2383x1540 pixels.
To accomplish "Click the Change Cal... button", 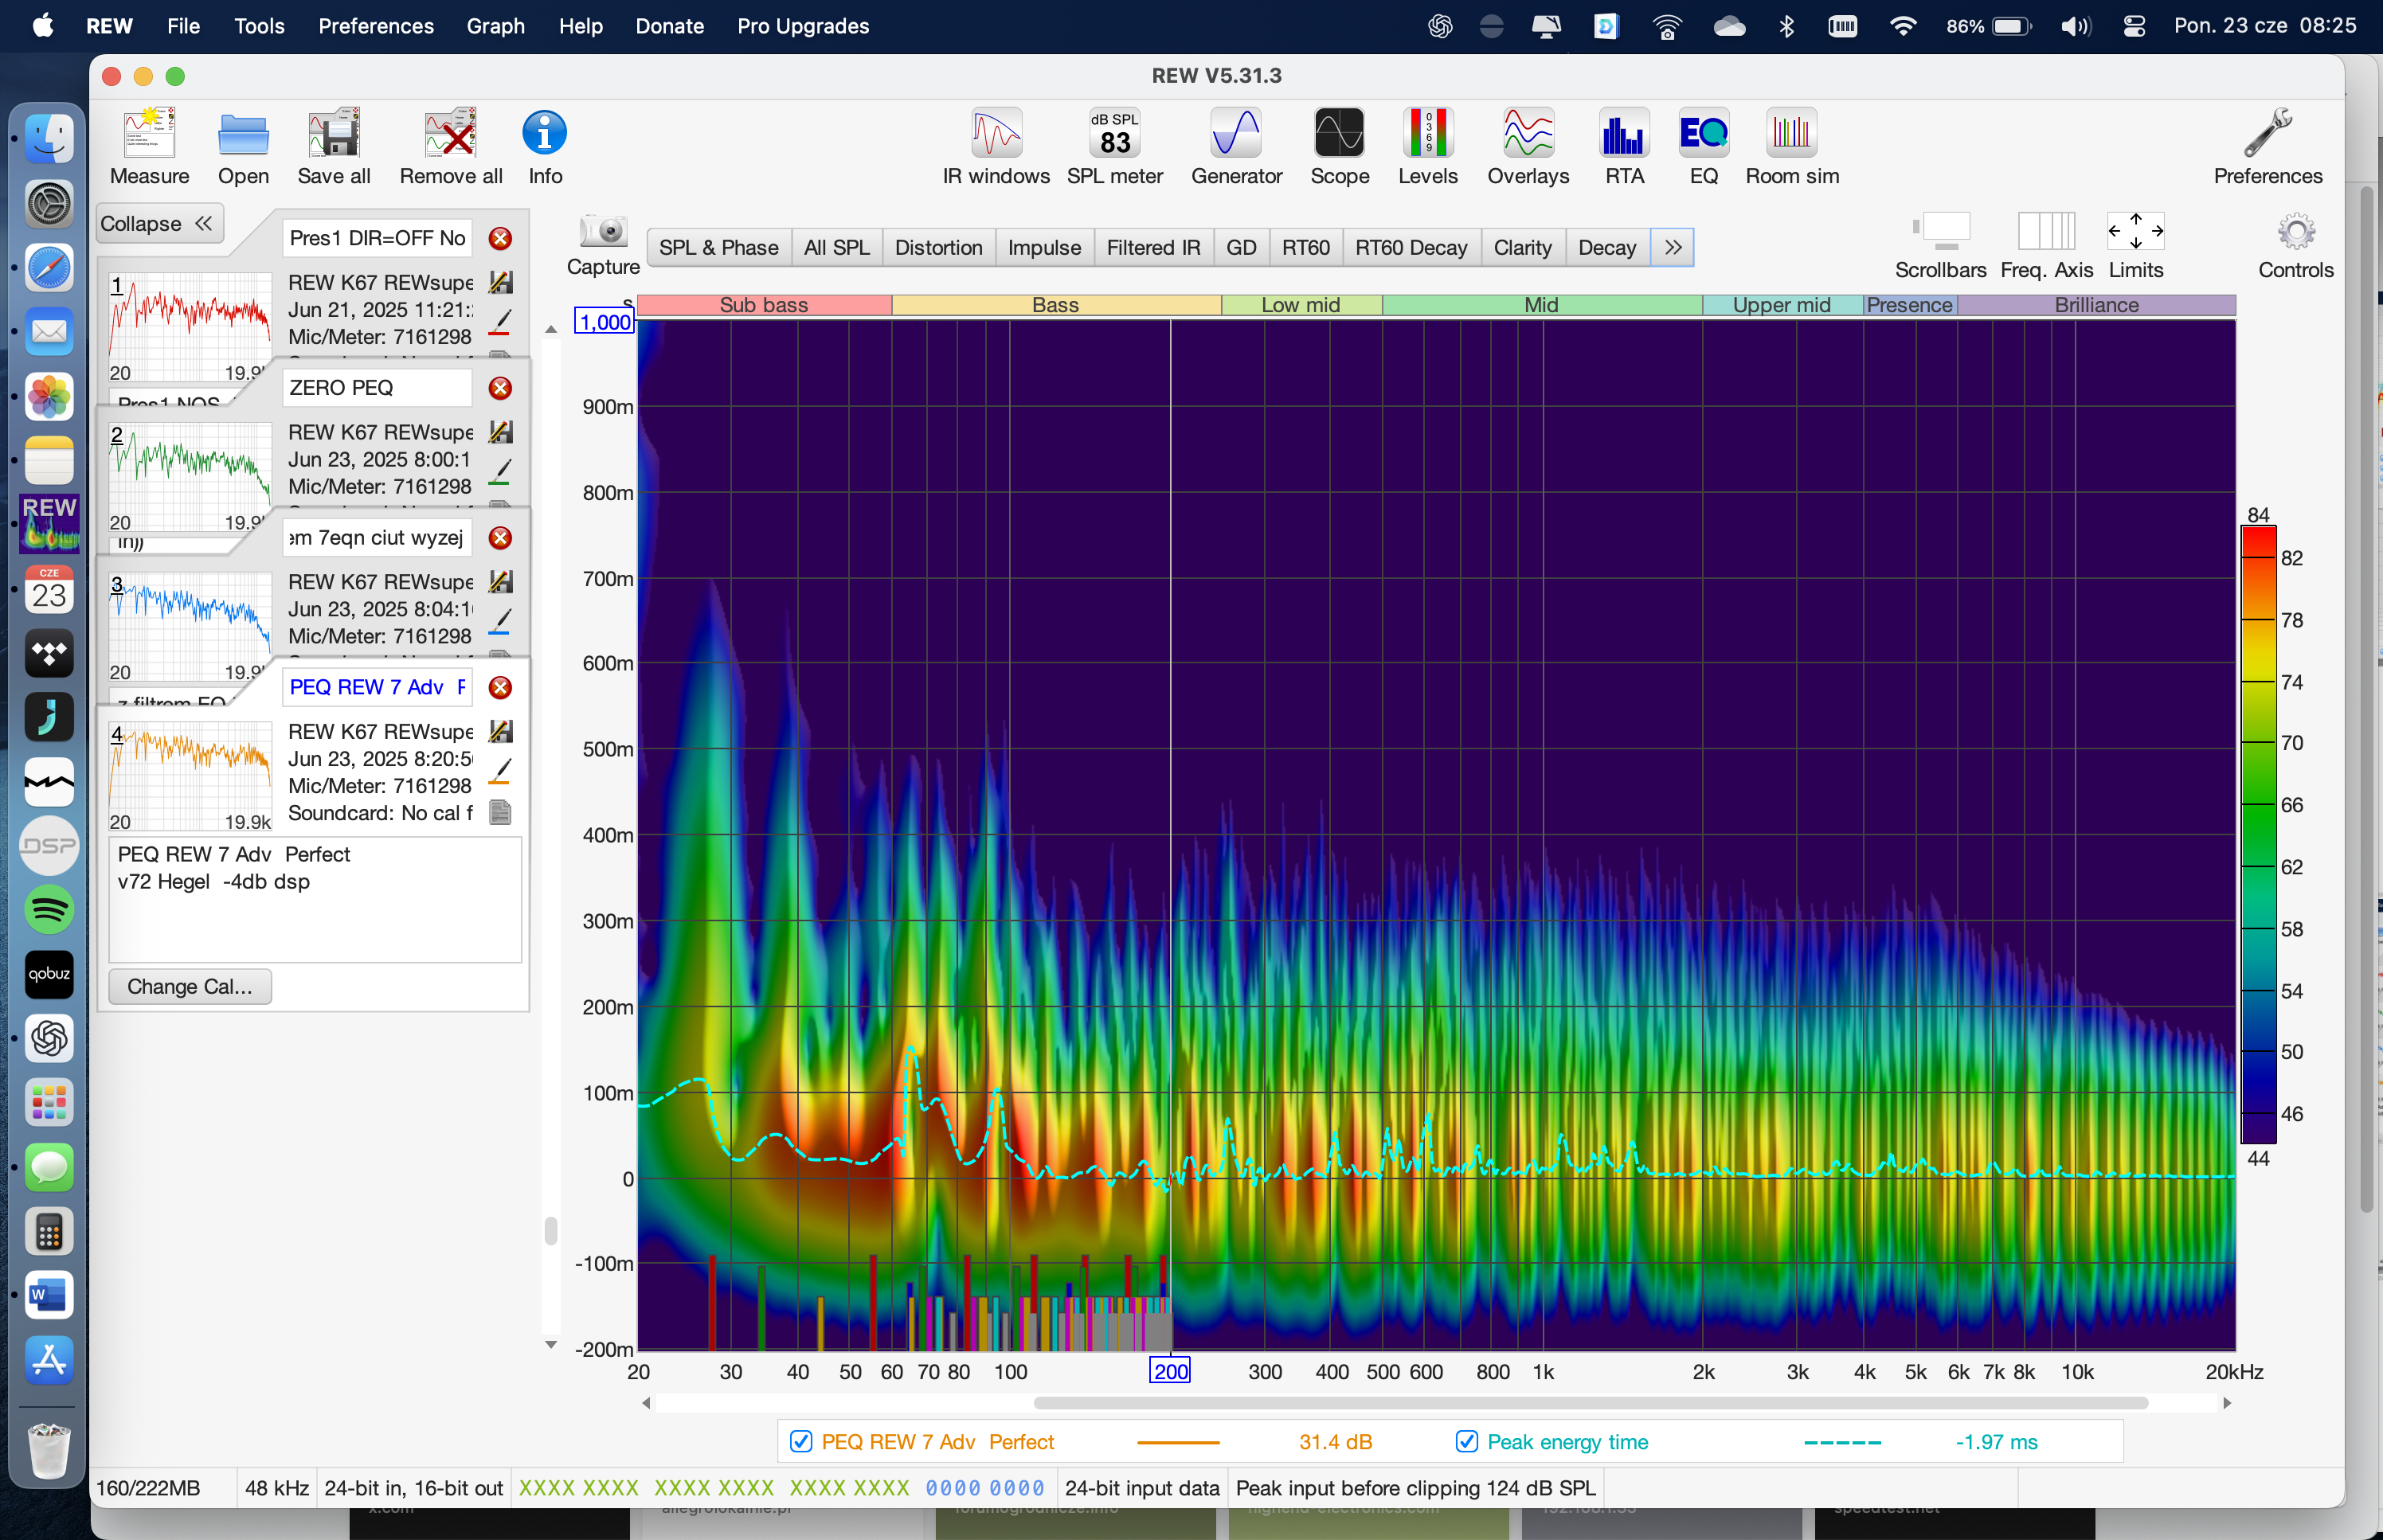I will [189, 986].
